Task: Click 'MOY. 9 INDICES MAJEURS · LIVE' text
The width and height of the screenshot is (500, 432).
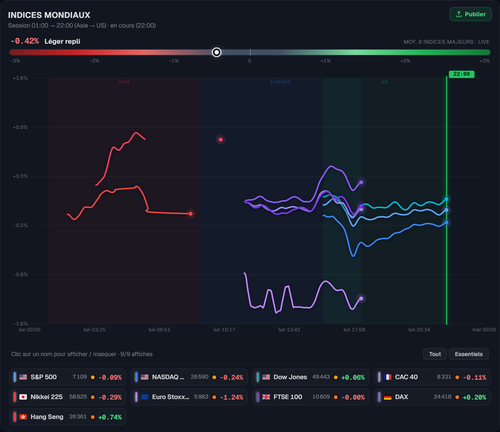Action: click(x=446, y=42)
